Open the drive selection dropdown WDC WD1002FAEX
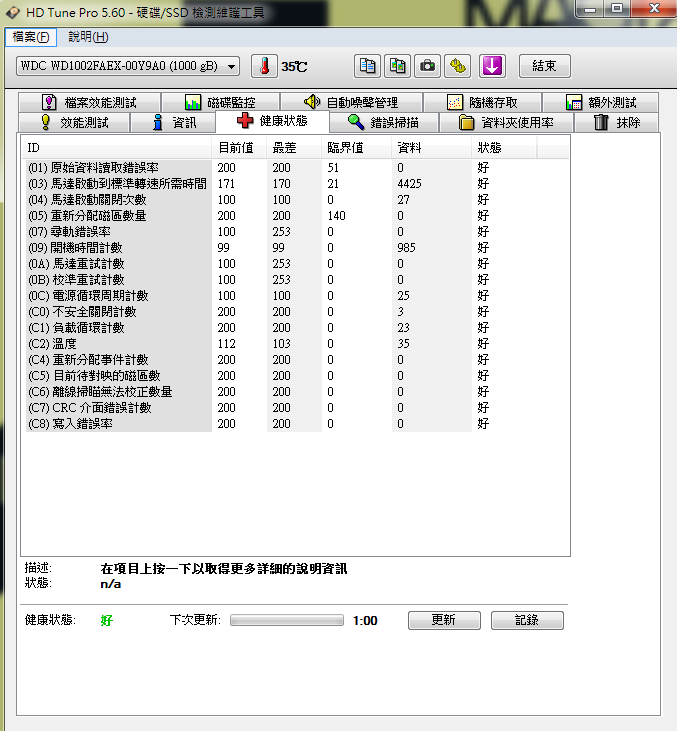Screen dimensions: 677x731 [128, 66]
